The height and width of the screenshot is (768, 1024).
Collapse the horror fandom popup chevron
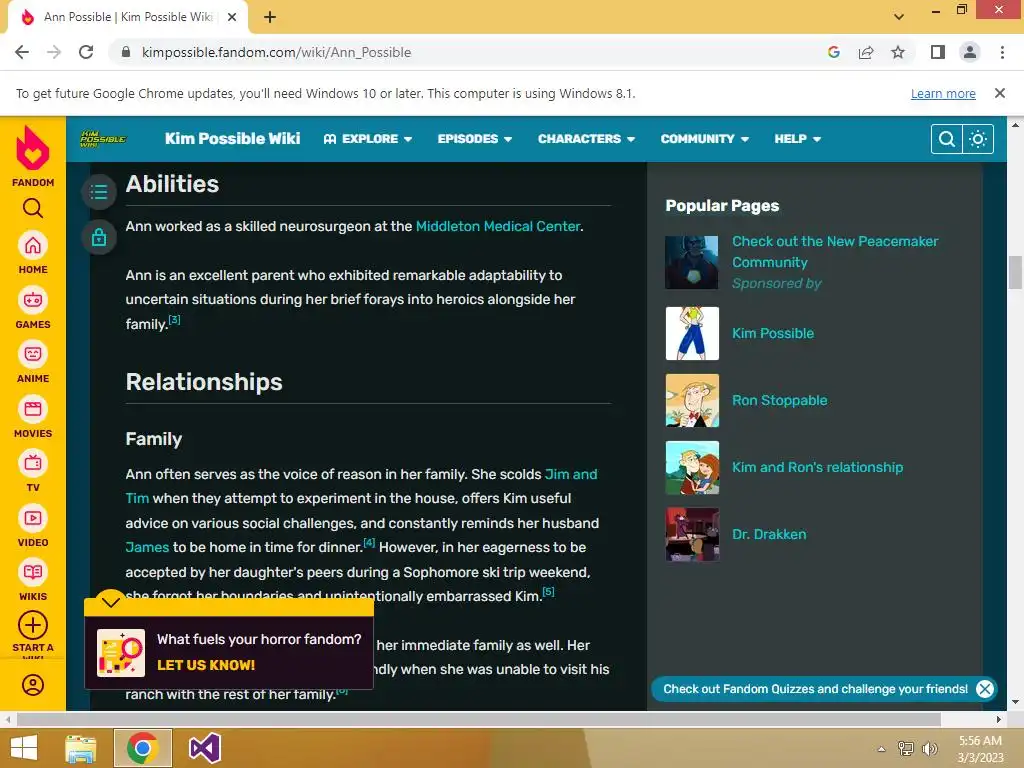pyautogui.click(x=111, y=601)
